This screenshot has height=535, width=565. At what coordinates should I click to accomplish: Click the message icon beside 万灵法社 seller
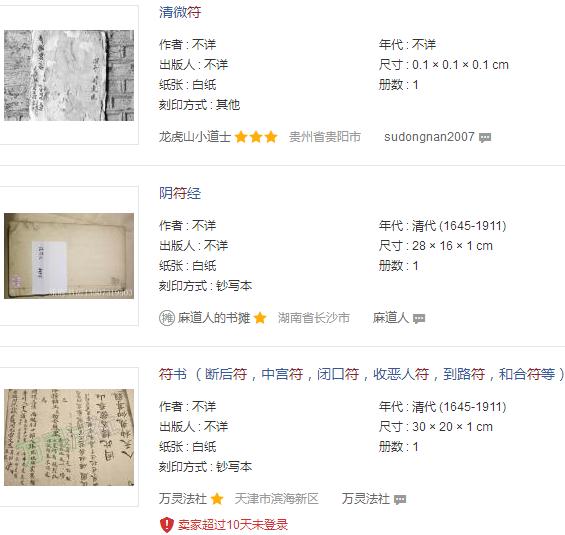pyautogui.click(x=400, y=500)
